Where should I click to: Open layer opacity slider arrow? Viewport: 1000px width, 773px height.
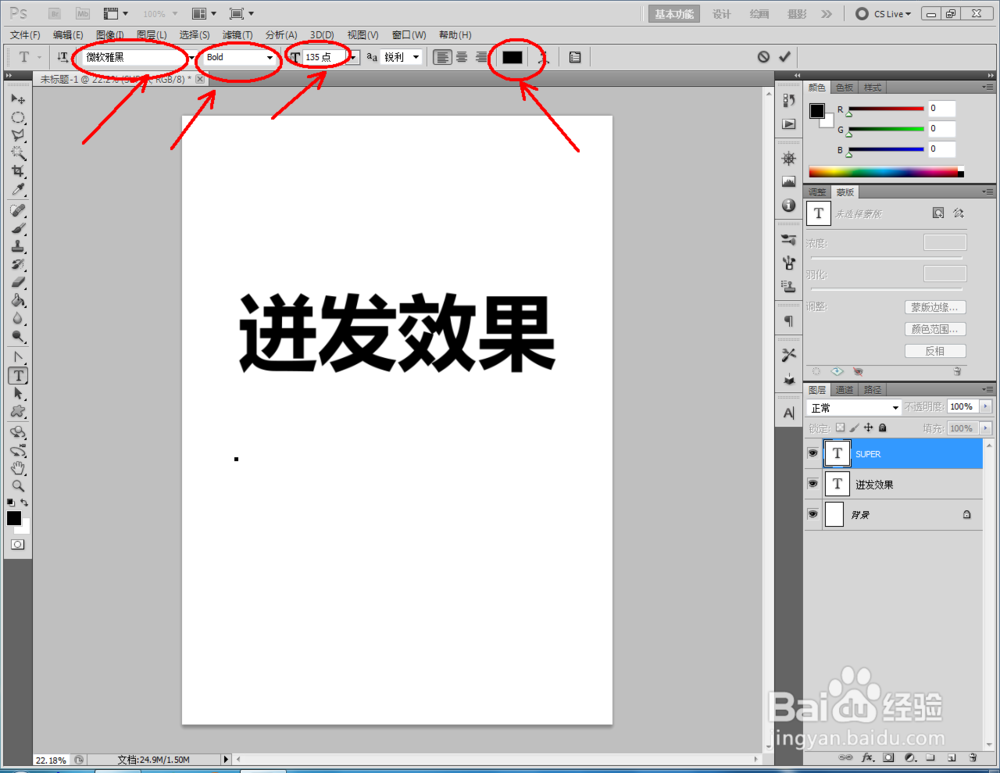click(986, 406)
